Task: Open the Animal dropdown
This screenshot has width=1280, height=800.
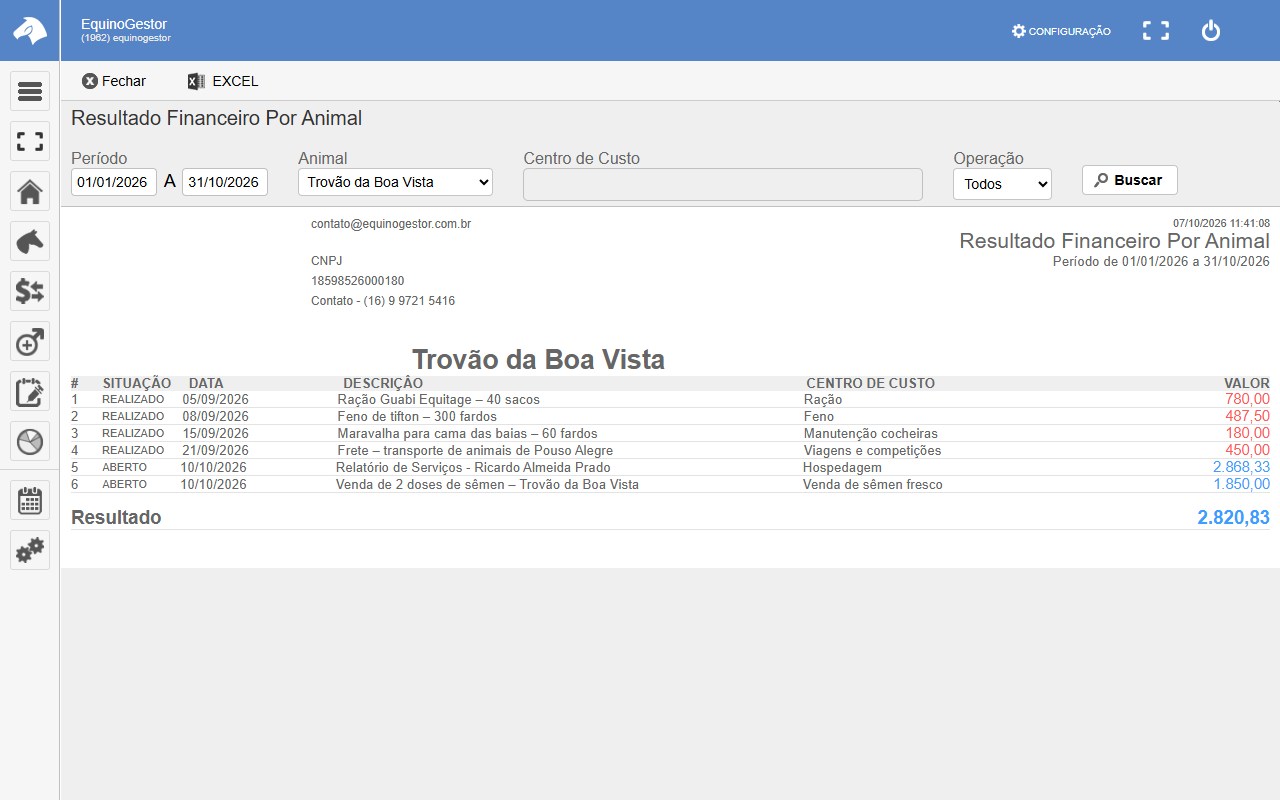Action: click(x=396, y=182)
